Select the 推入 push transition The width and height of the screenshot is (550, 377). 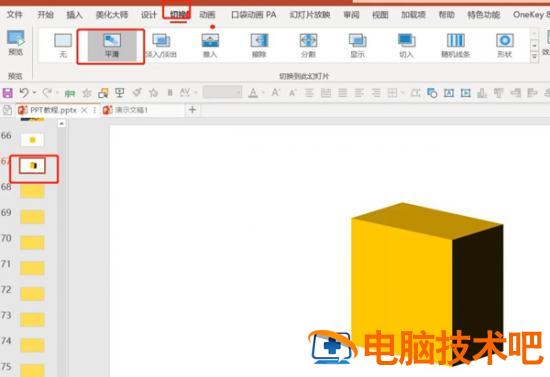tap(210, 46)
